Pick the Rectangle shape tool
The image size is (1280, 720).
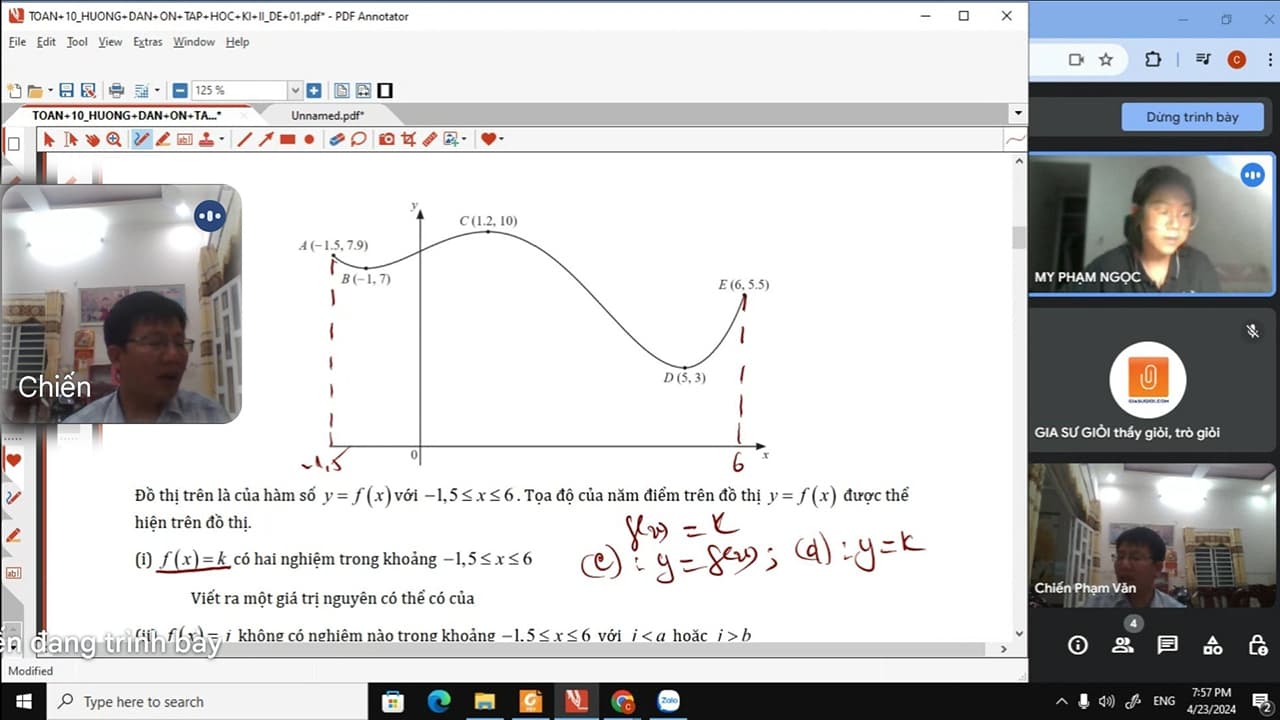tap(288, 139)
